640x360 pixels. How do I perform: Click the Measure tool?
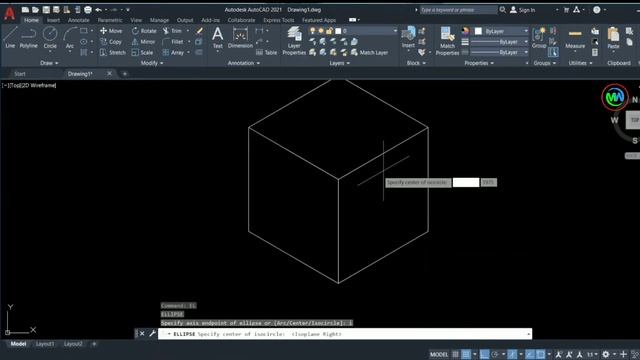coord(575,38)
